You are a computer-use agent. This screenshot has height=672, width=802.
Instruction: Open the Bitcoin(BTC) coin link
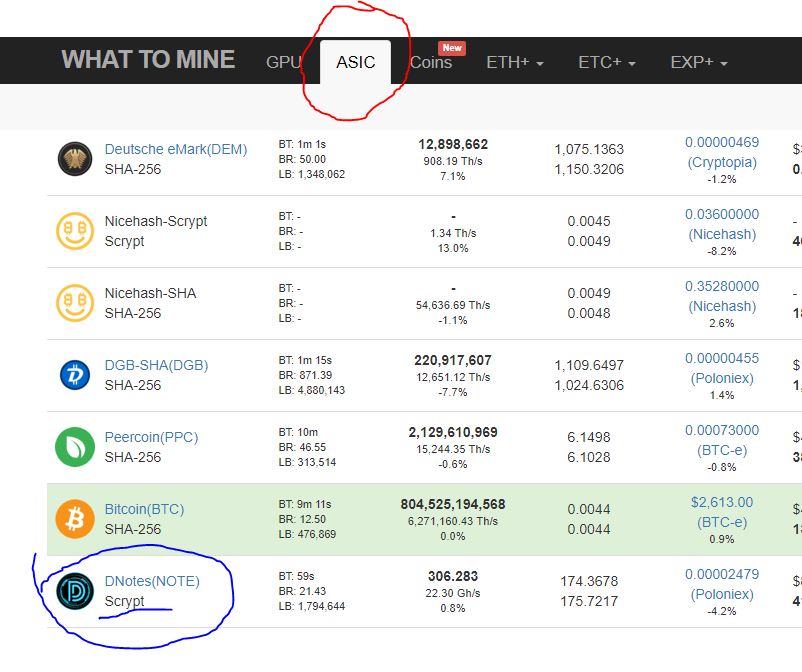[144, 509]
